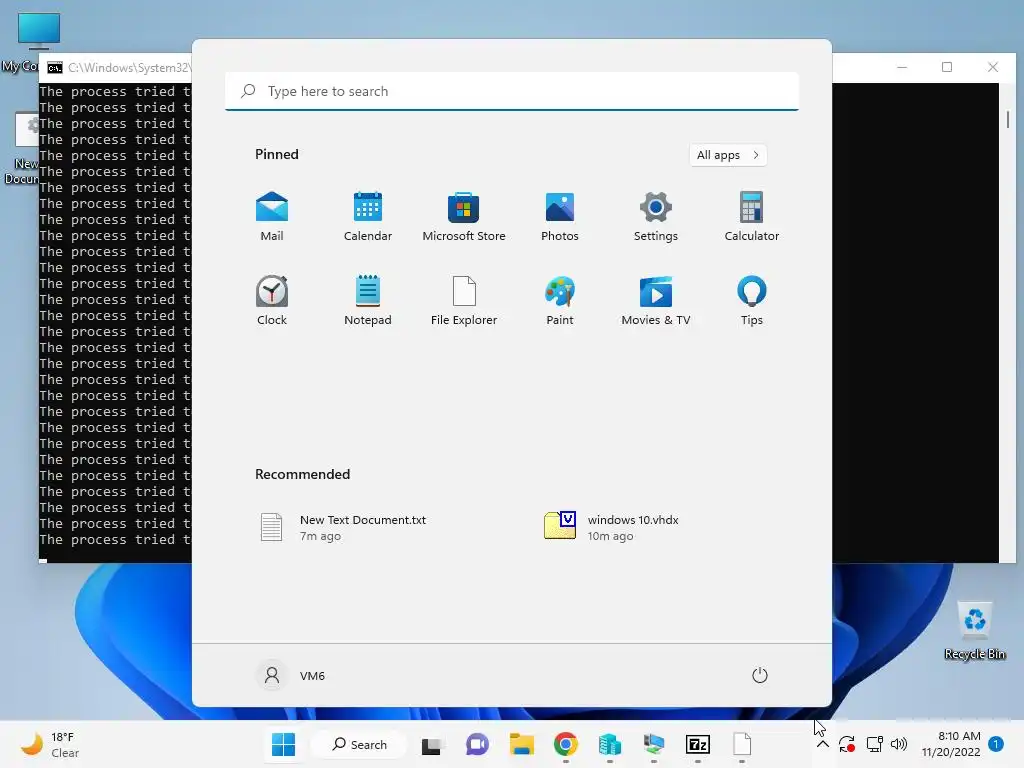The width and height of the screenshot is (1024, 768).
Task: Open Task View from the taskbar
Action: click(x=431, y=745)
